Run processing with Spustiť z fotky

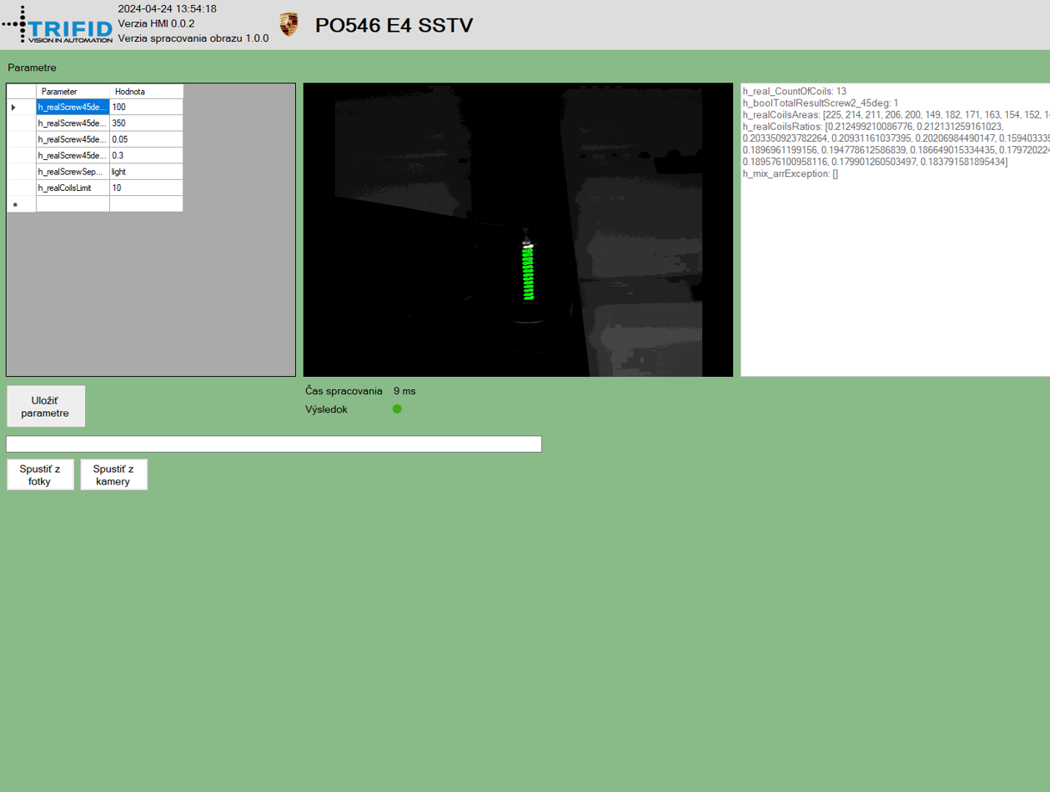[x=40, y=475]
